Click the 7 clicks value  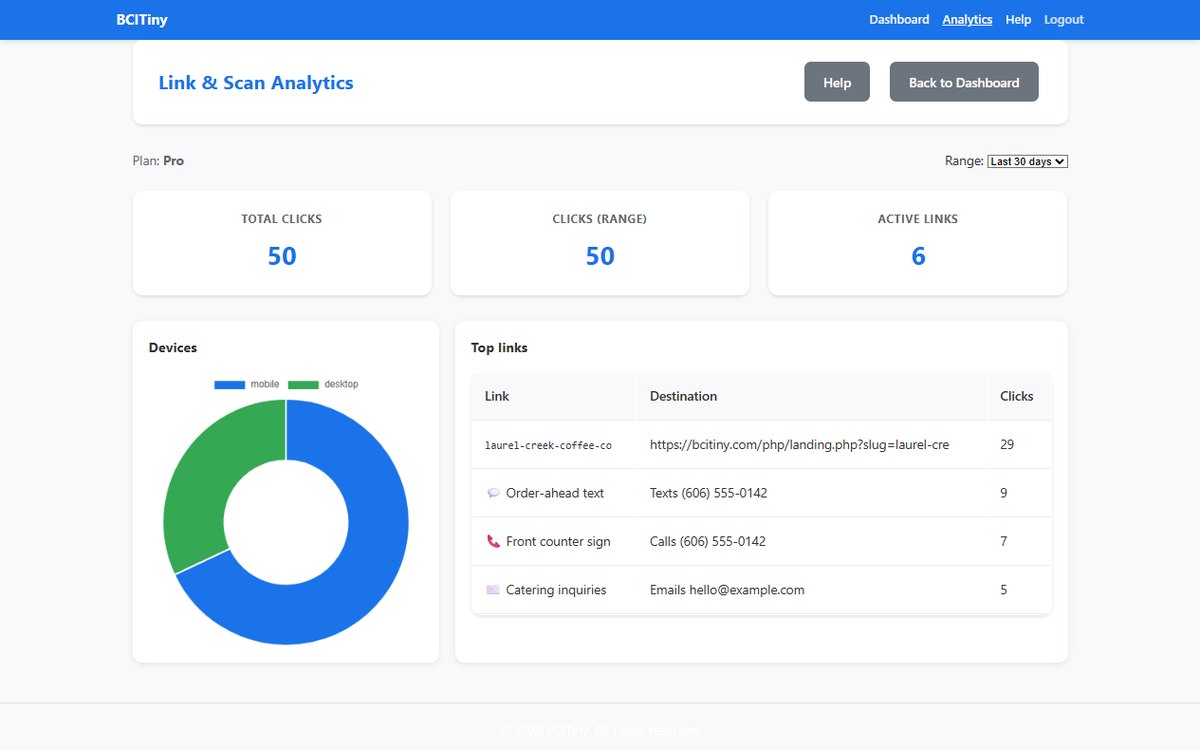(1004, 541)
